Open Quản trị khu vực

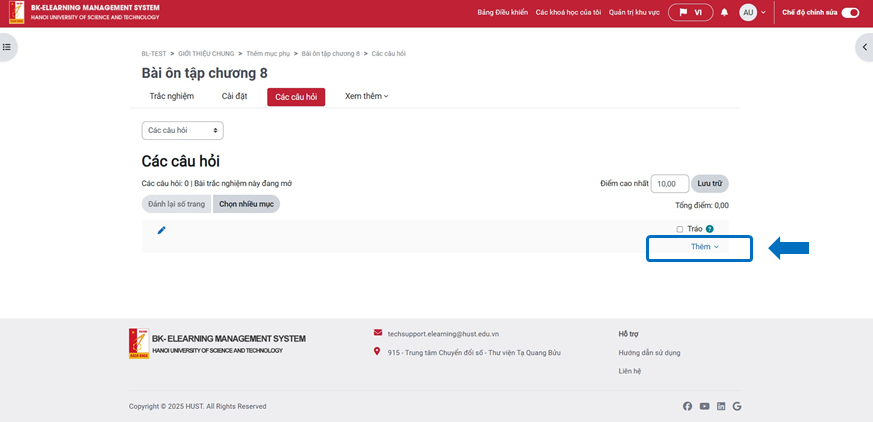[634, 12]
